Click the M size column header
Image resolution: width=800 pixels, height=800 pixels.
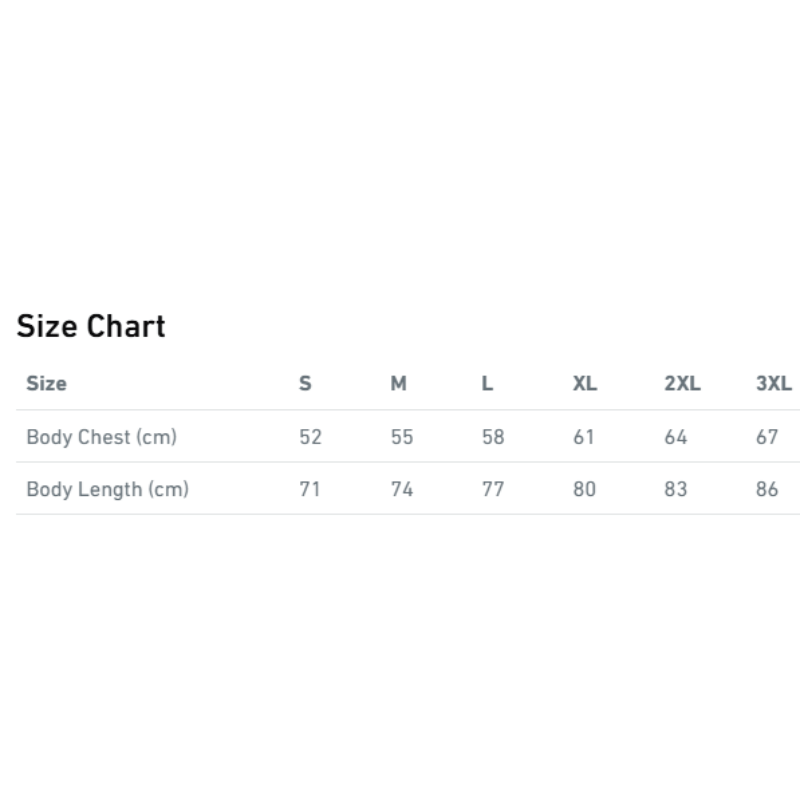pos(398,383)
